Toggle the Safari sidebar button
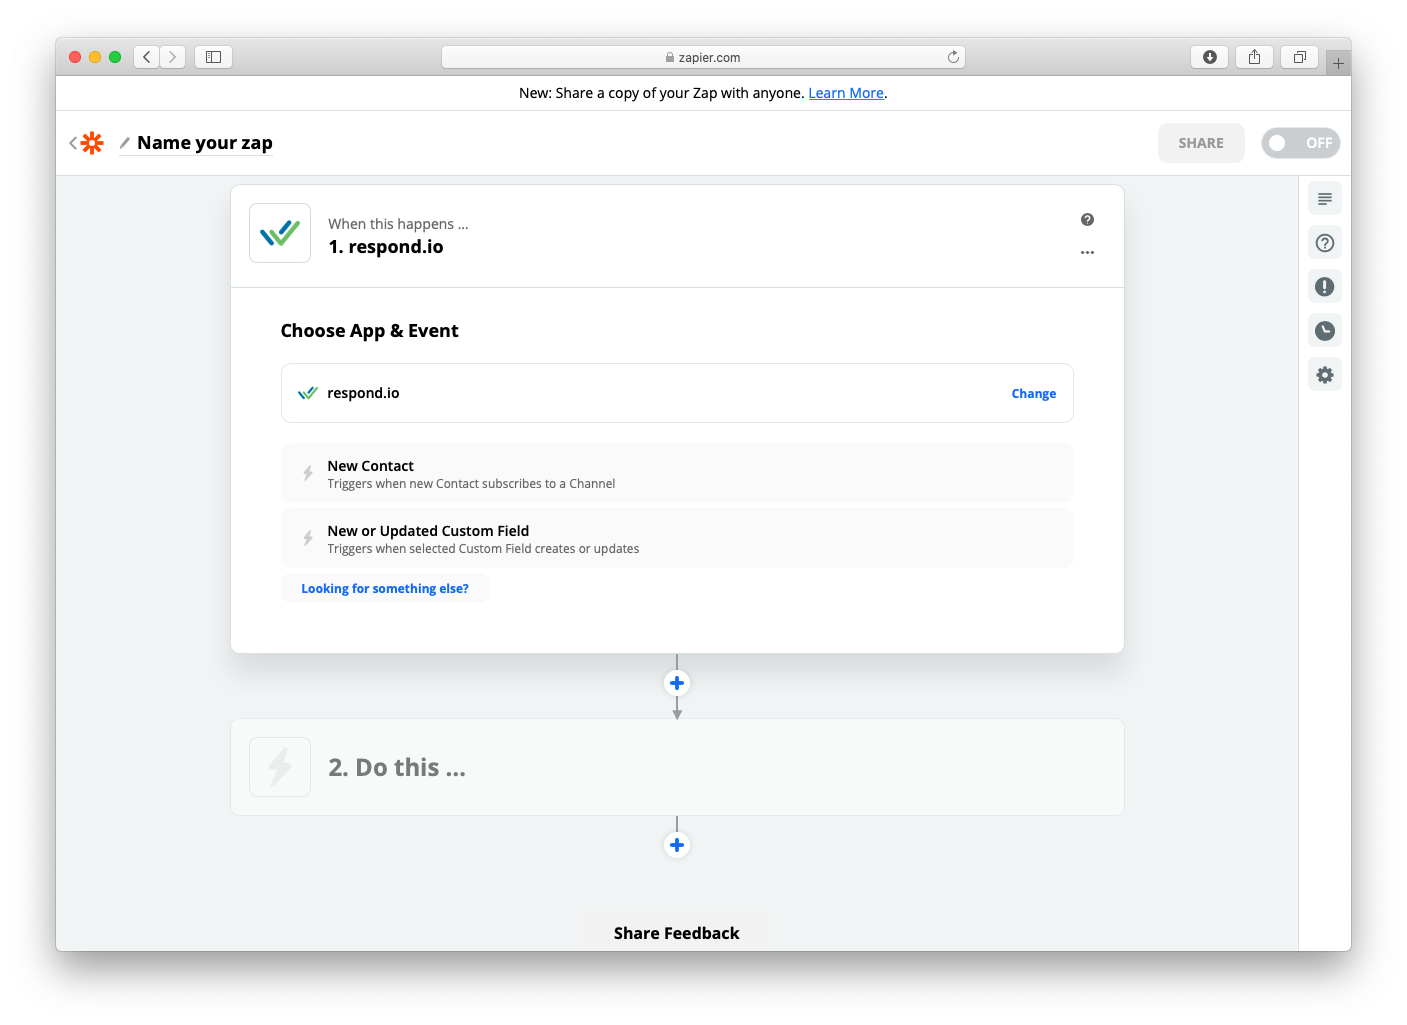Screen dimensions: 1407x1025 pos(213,57)
